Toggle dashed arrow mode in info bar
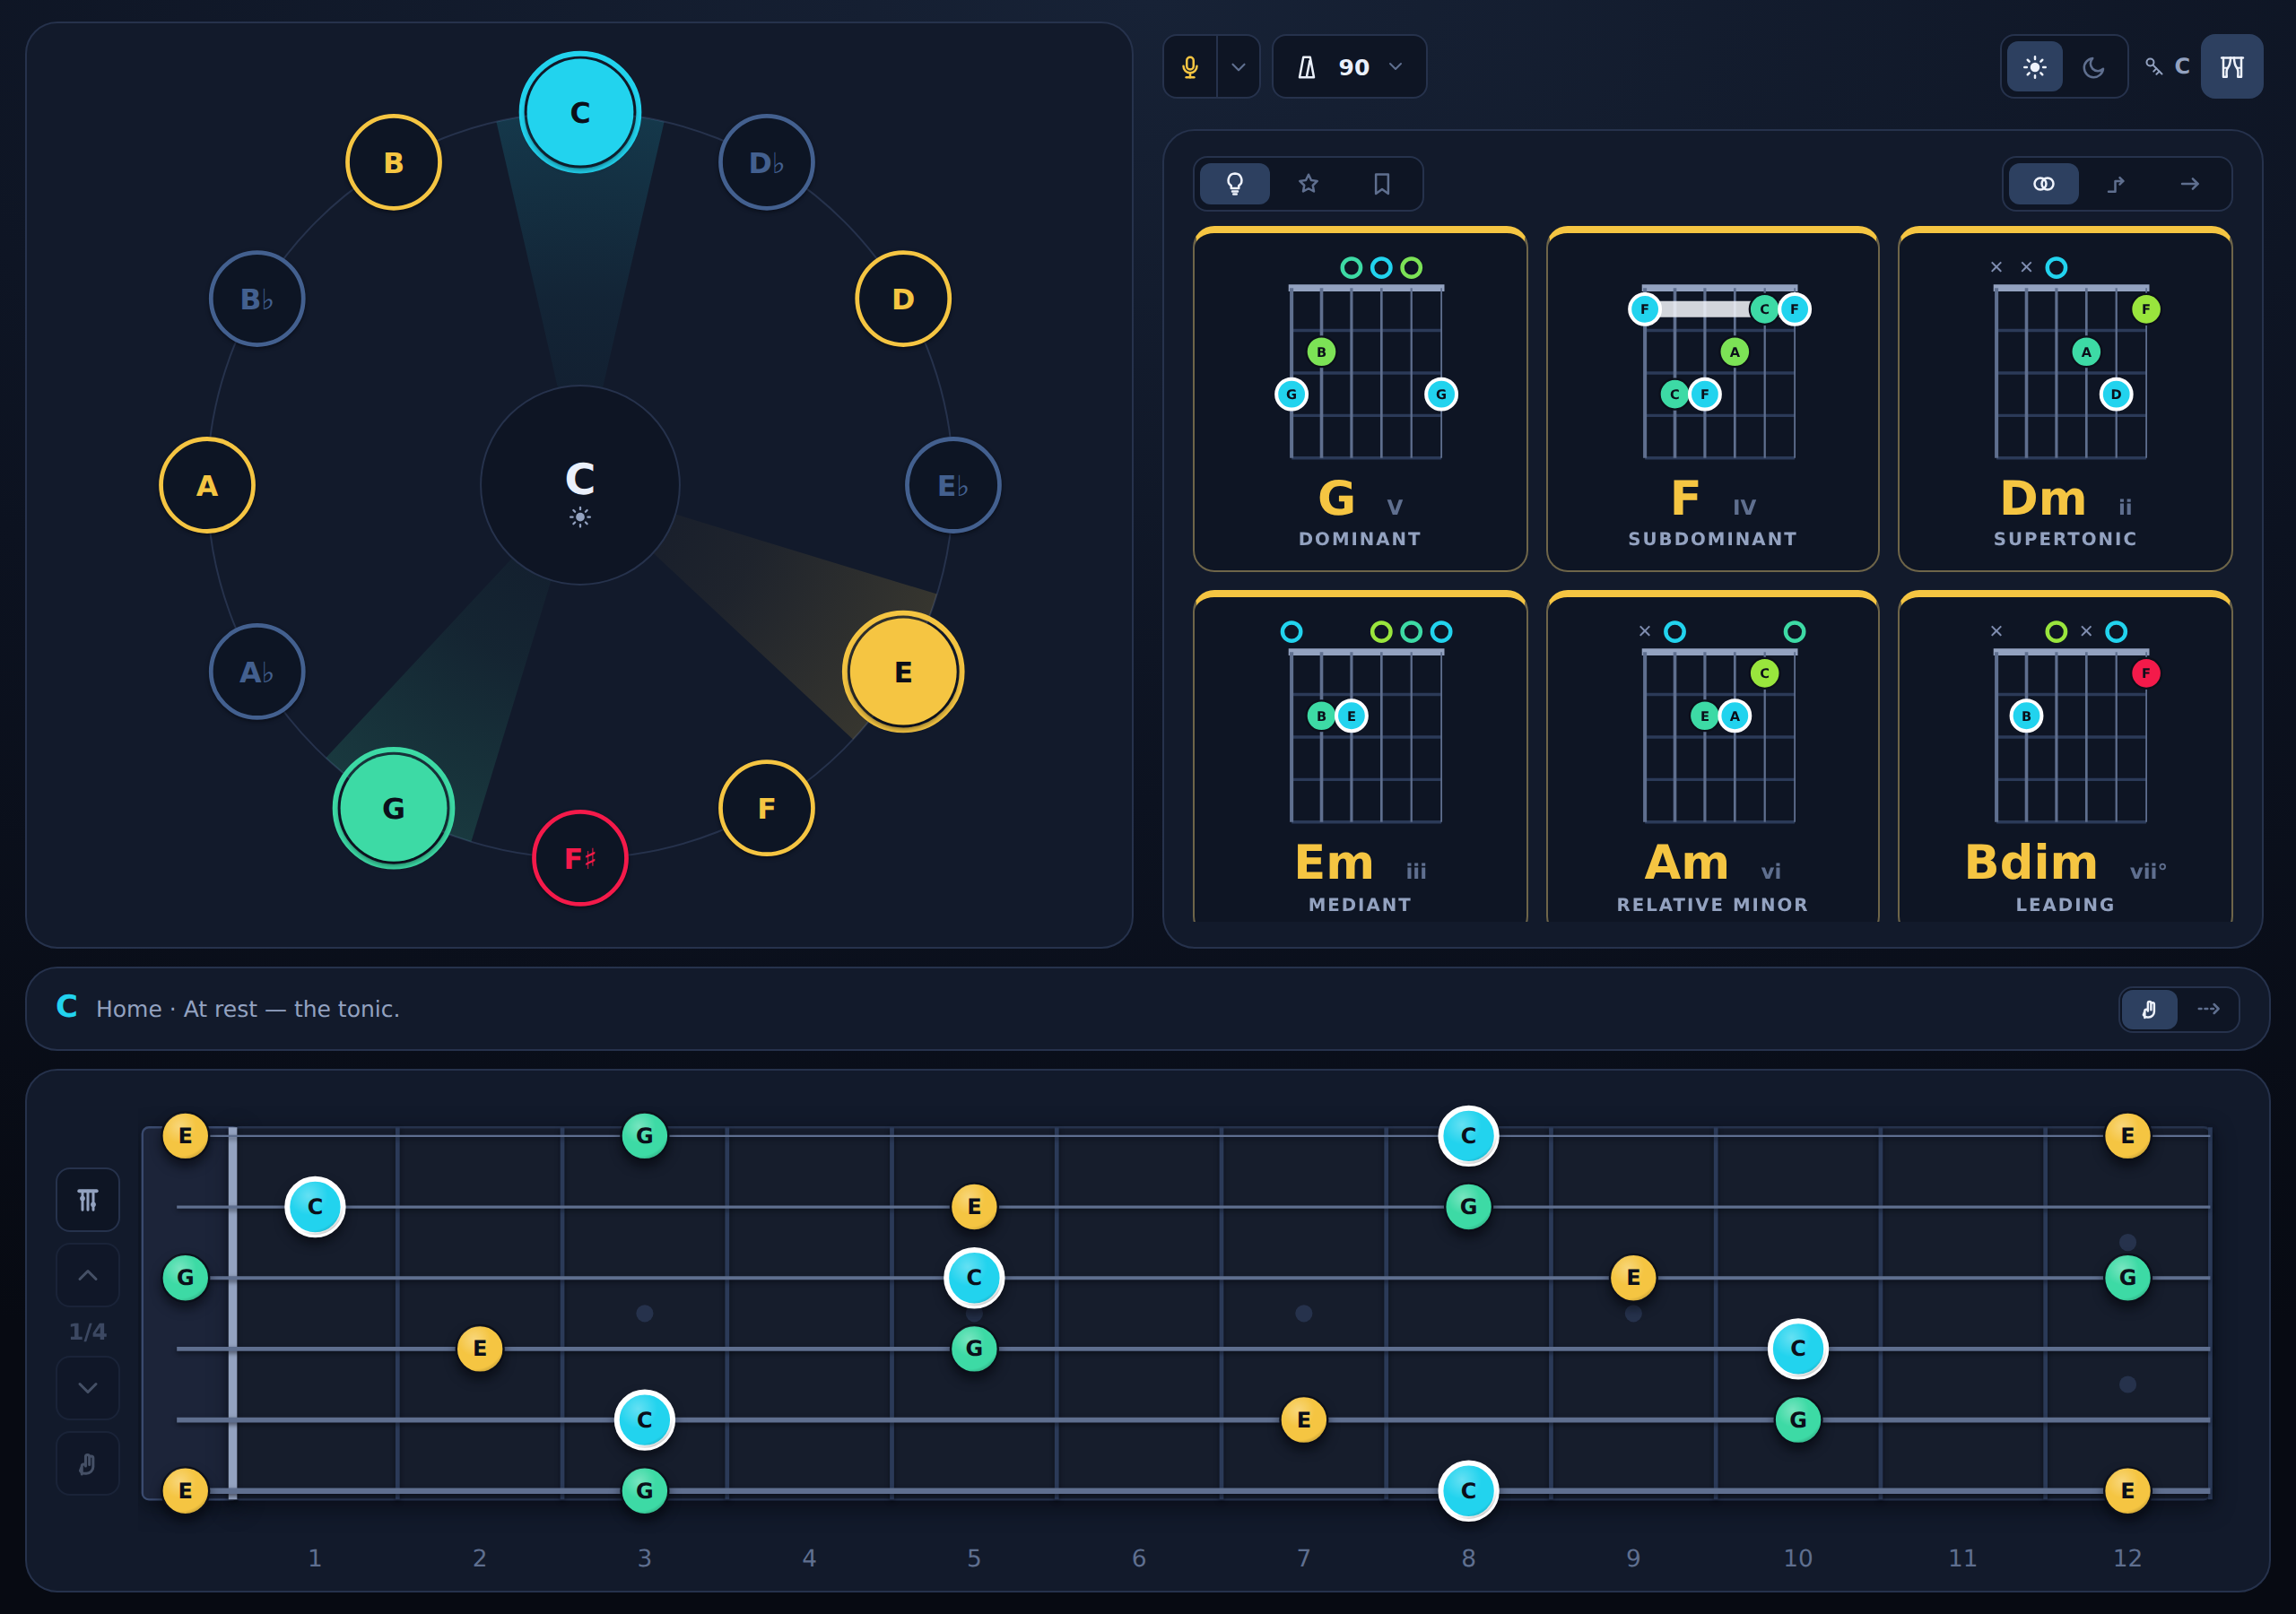 point(2208,1009)
